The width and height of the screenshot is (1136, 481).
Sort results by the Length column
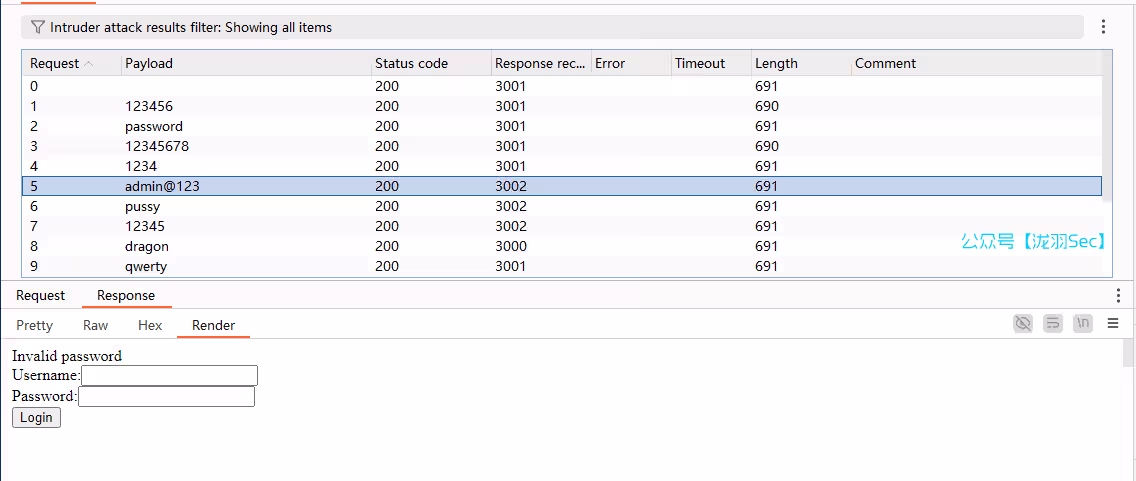[776, 64]
